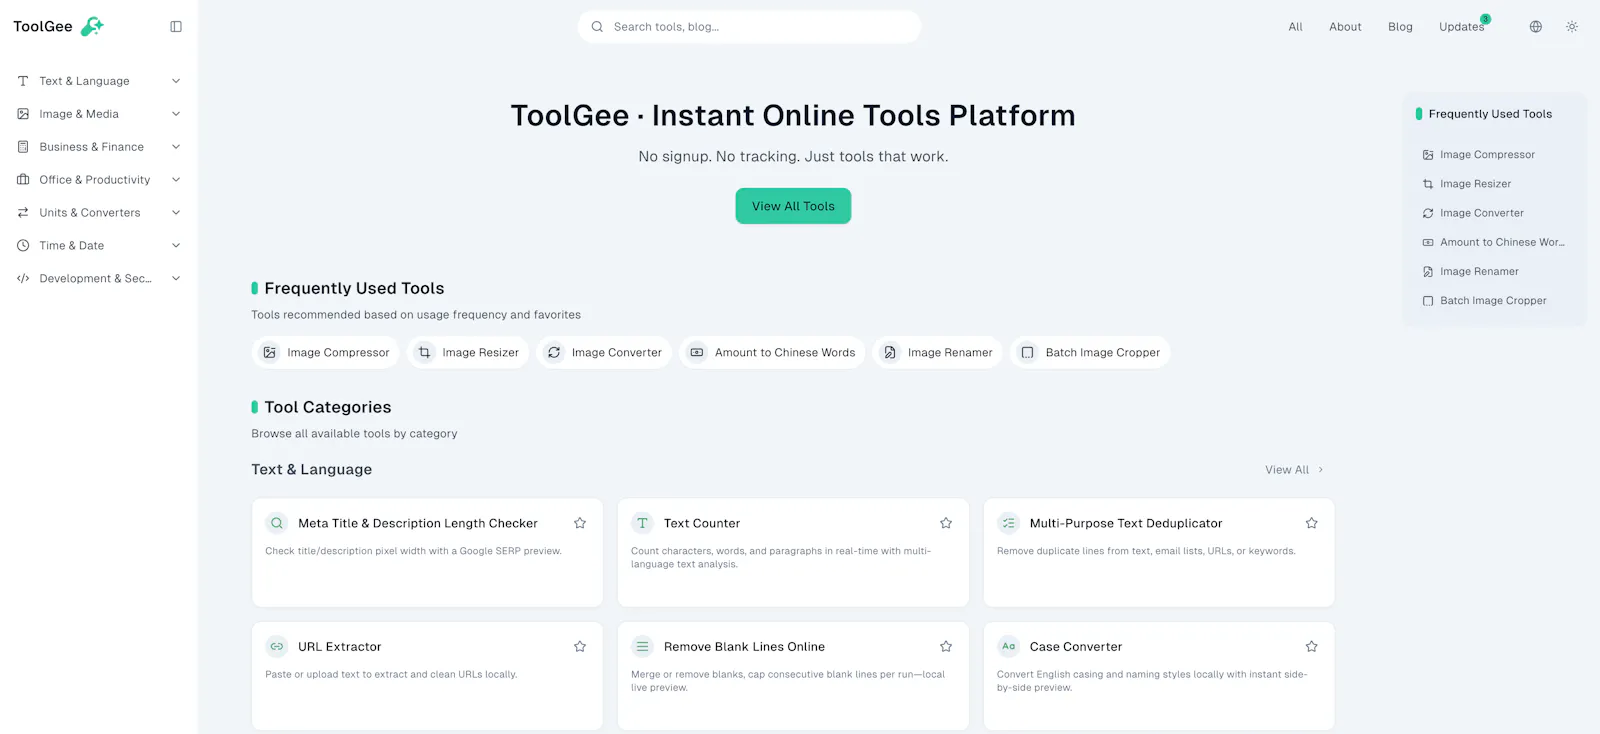The width and height of the screenshot is (1600, 734).
Task: Open Image Resizer chip
Action: [468, 353]
